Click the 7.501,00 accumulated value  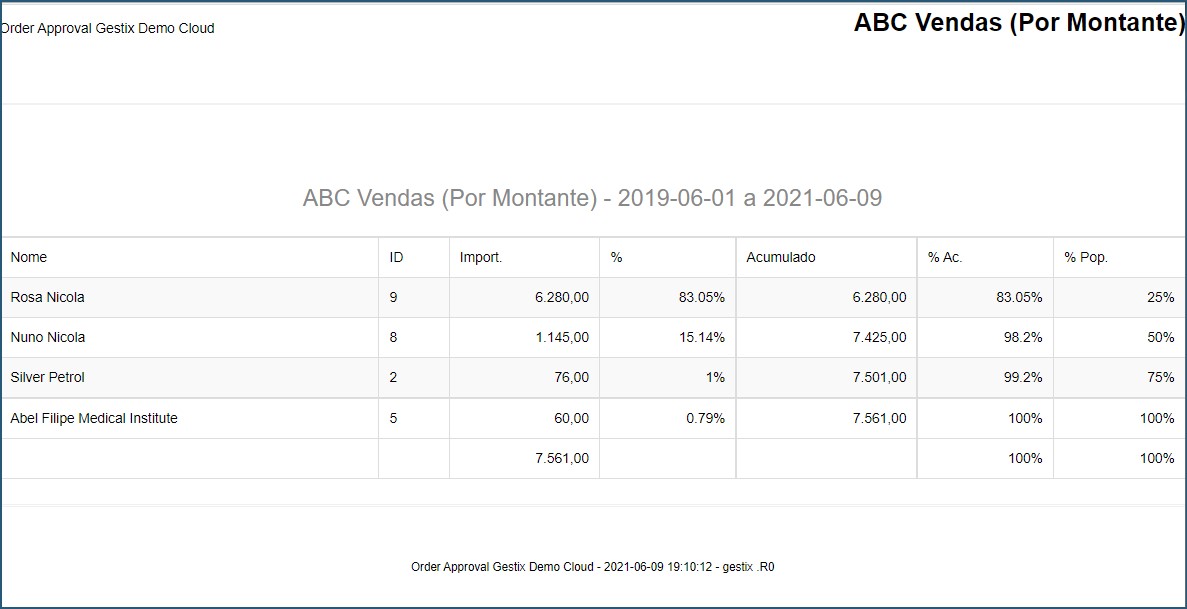point(879,377)
